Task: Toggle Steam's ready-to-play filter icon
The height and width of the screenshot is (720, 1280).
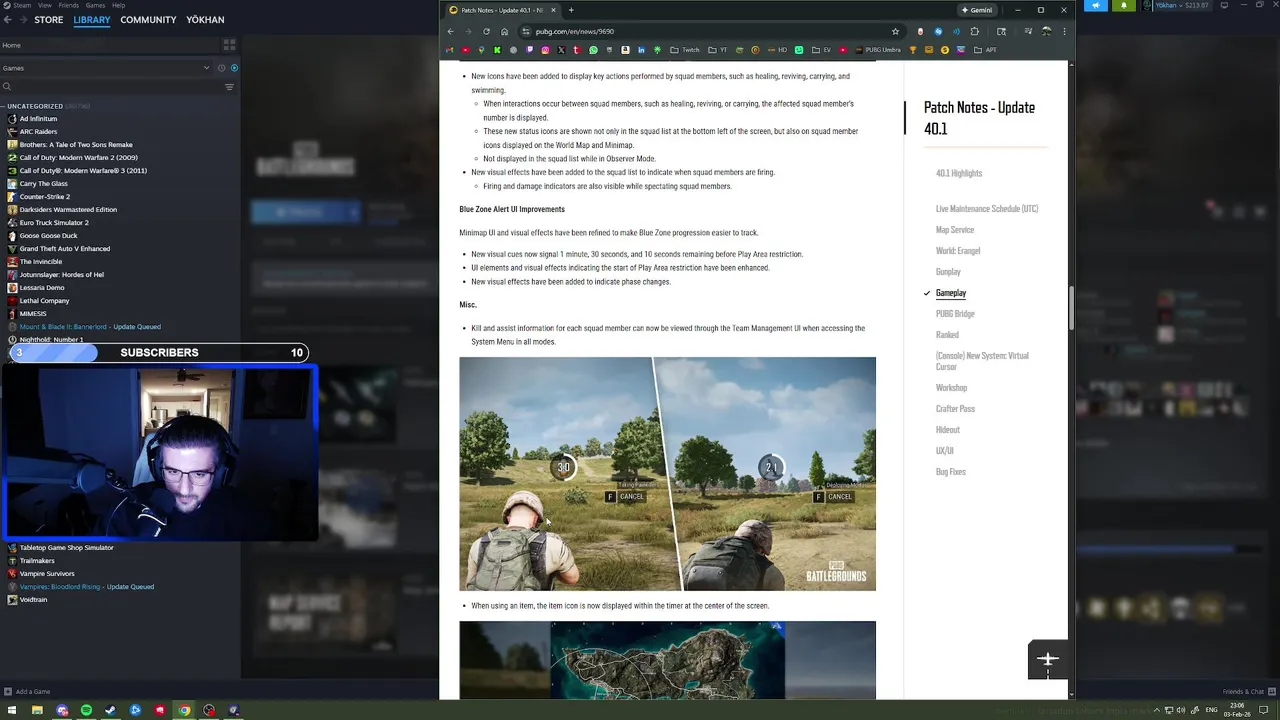Action: [234, 68]
